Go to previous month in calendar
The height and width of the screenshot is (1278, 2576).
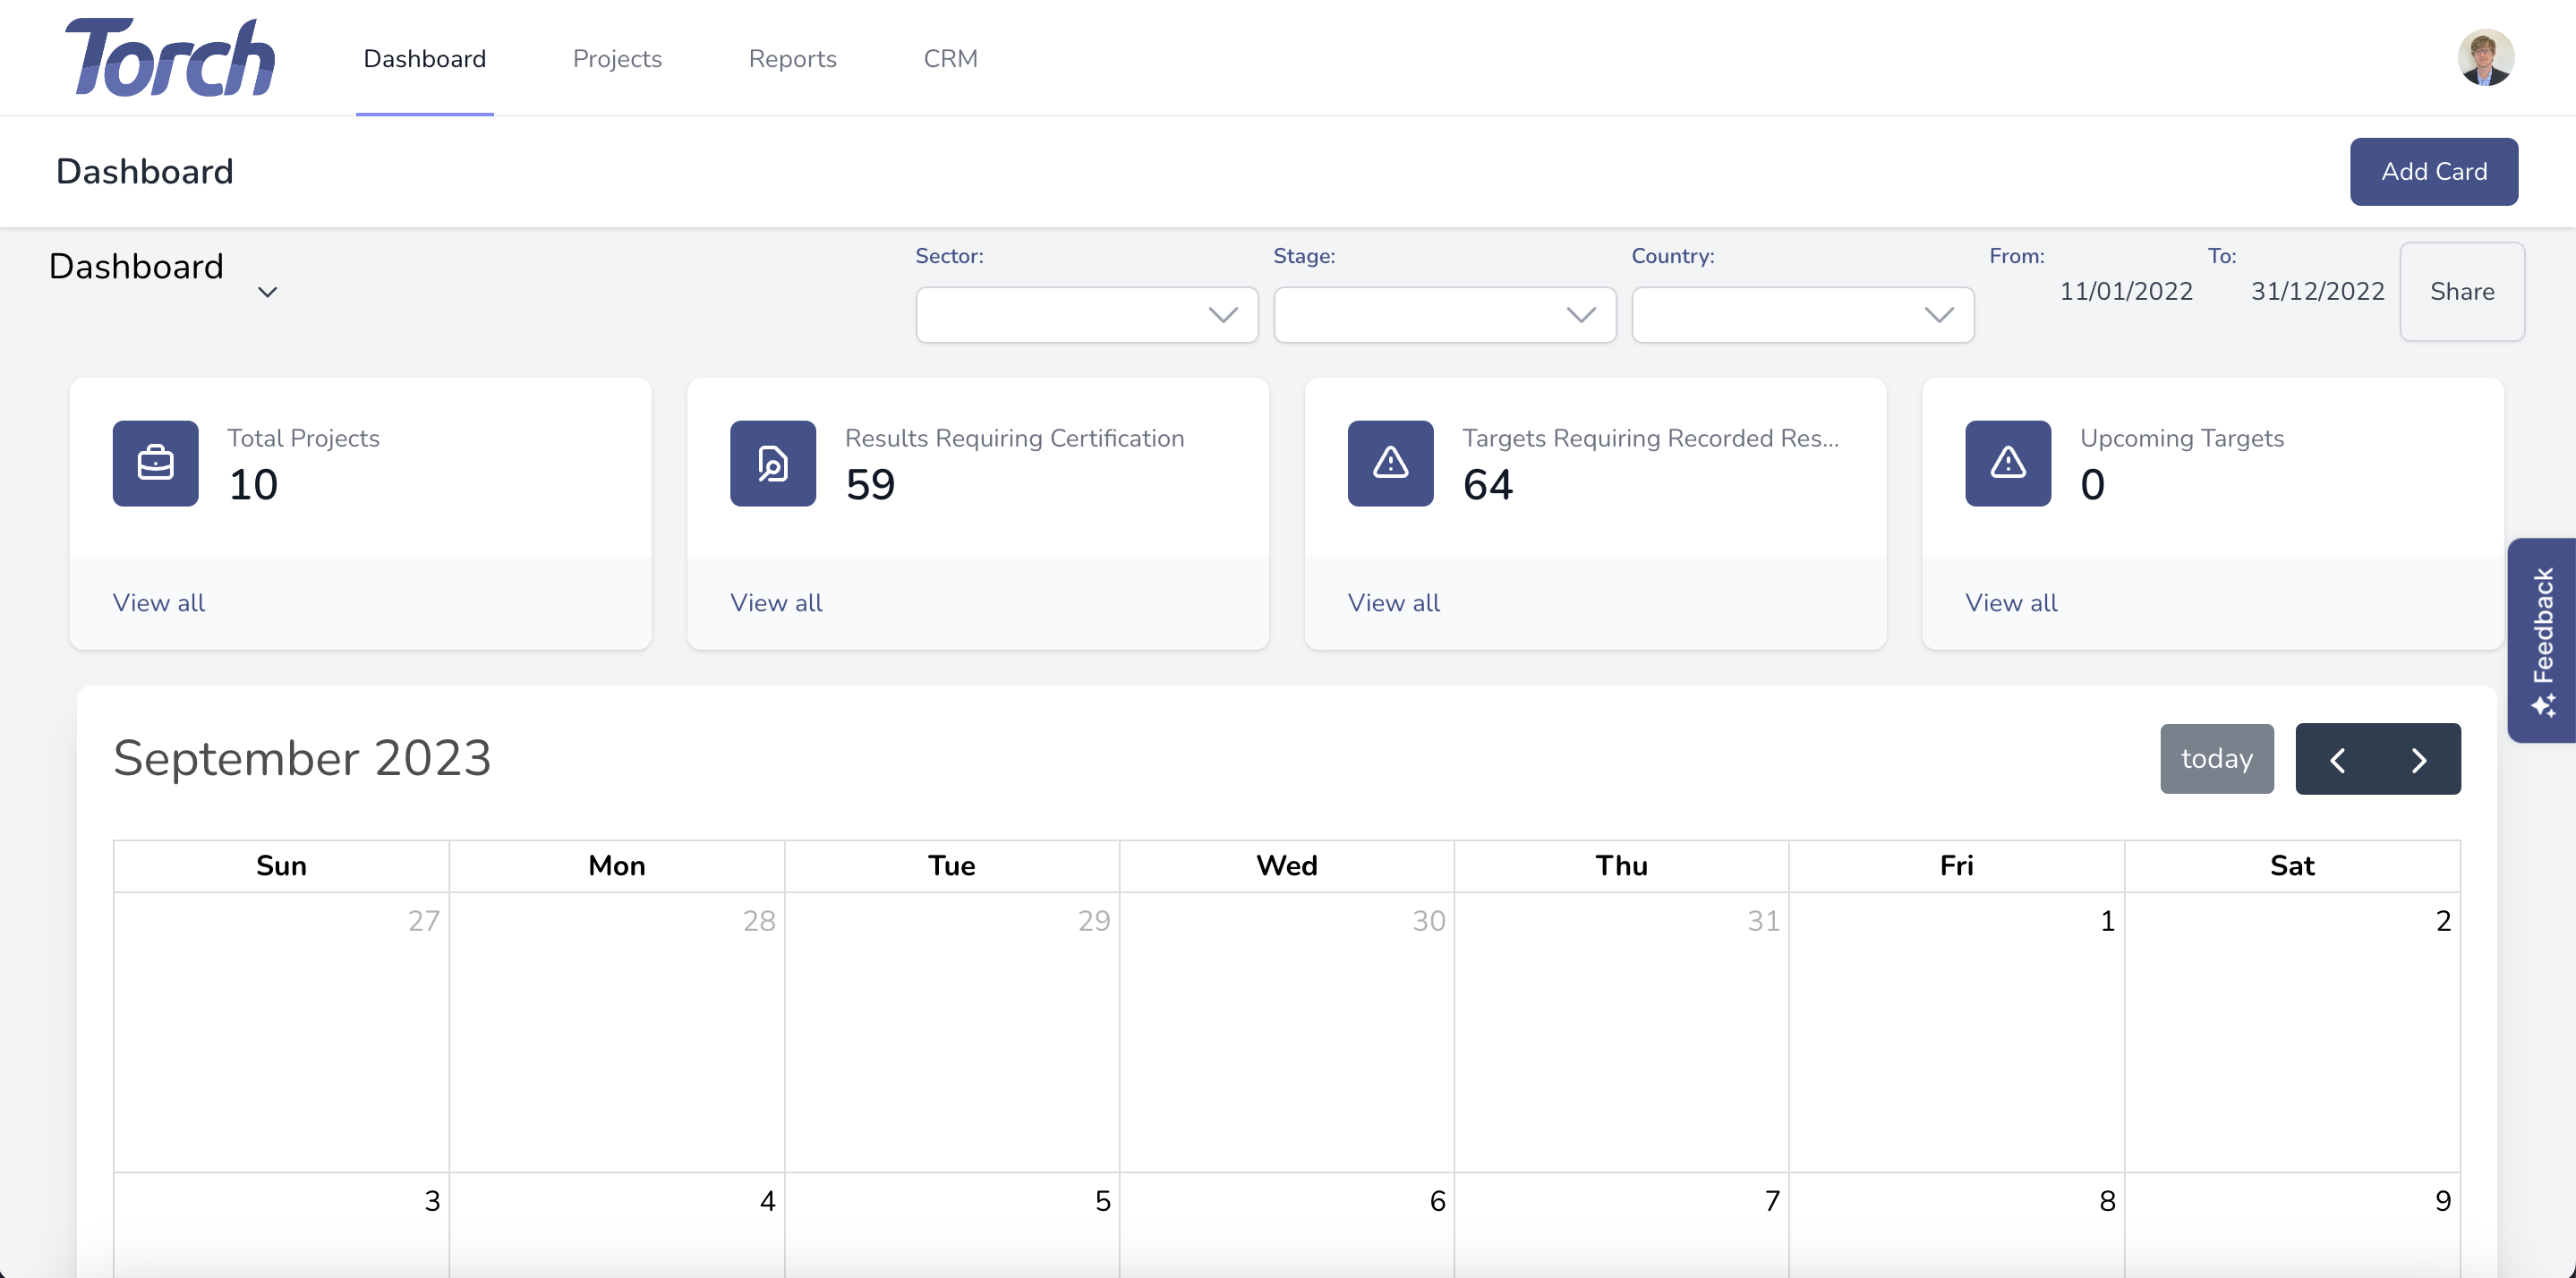coord(2337,759)
